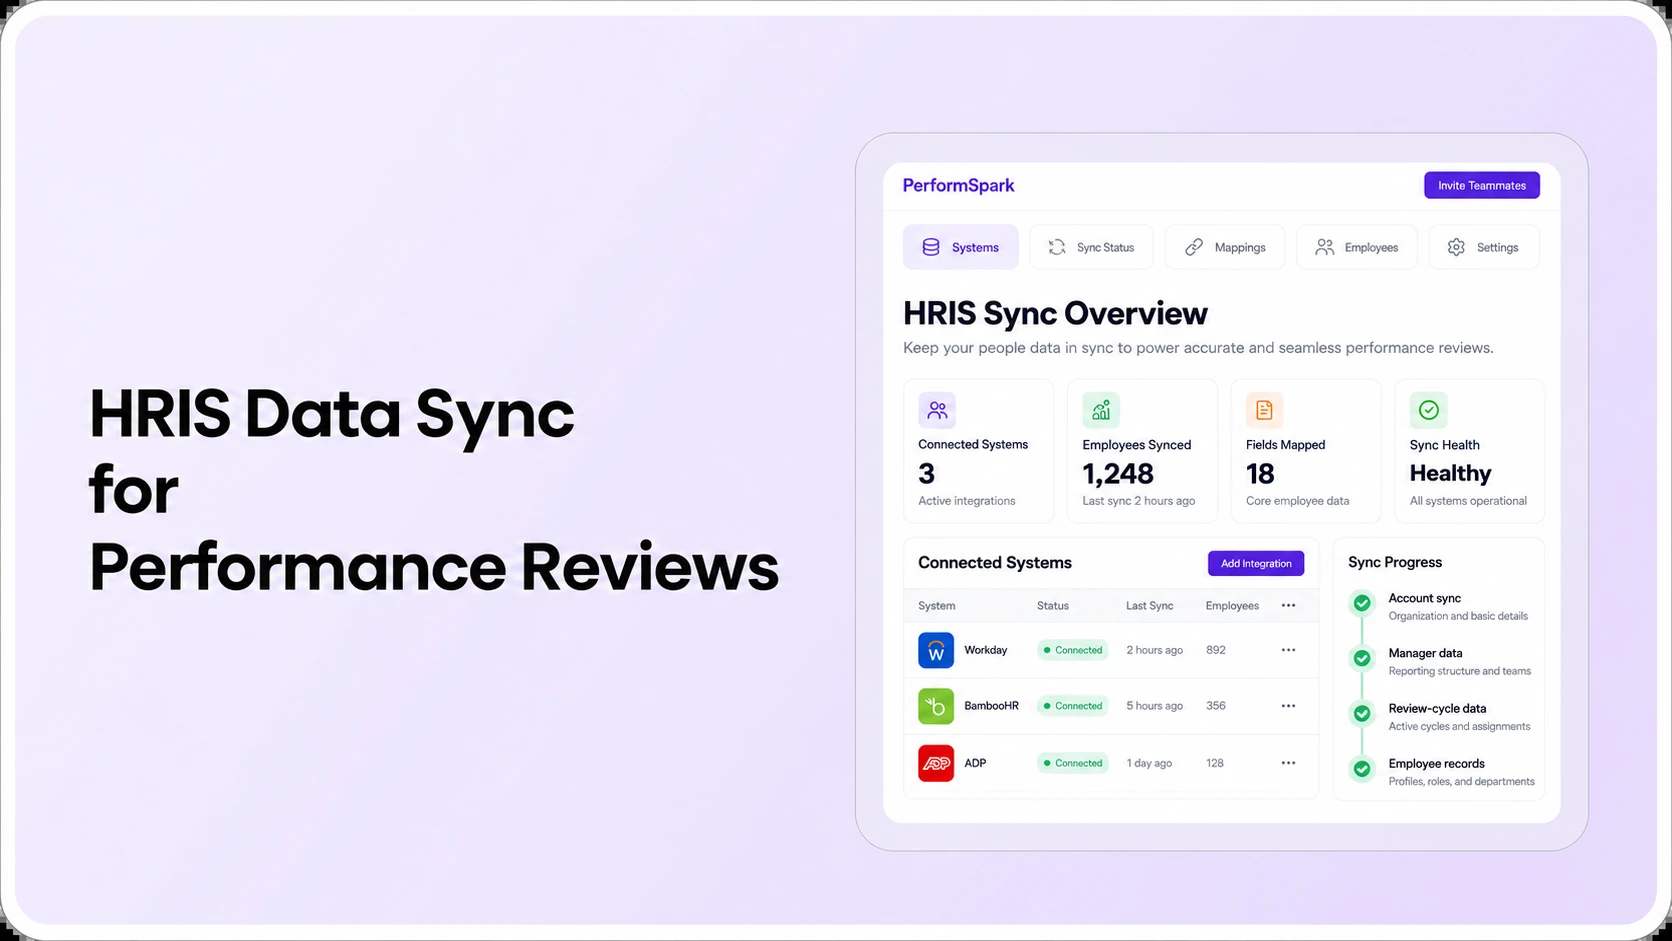Click the 'Reporting structure and teams' text
Viewport: 1672px width, 941px height.
pyautogui.click(x=1460, y=671)
